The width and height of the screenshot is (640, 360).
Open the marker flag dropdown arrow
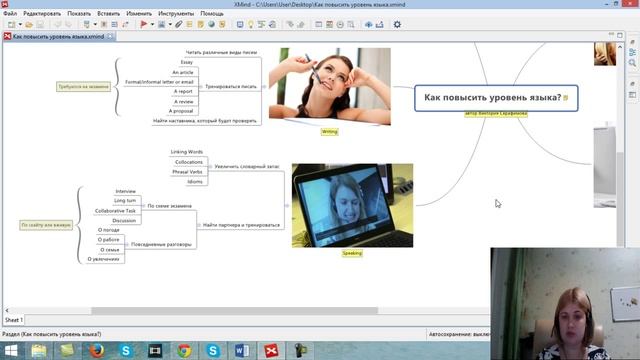pyautogui.click(x=152, y=24)
